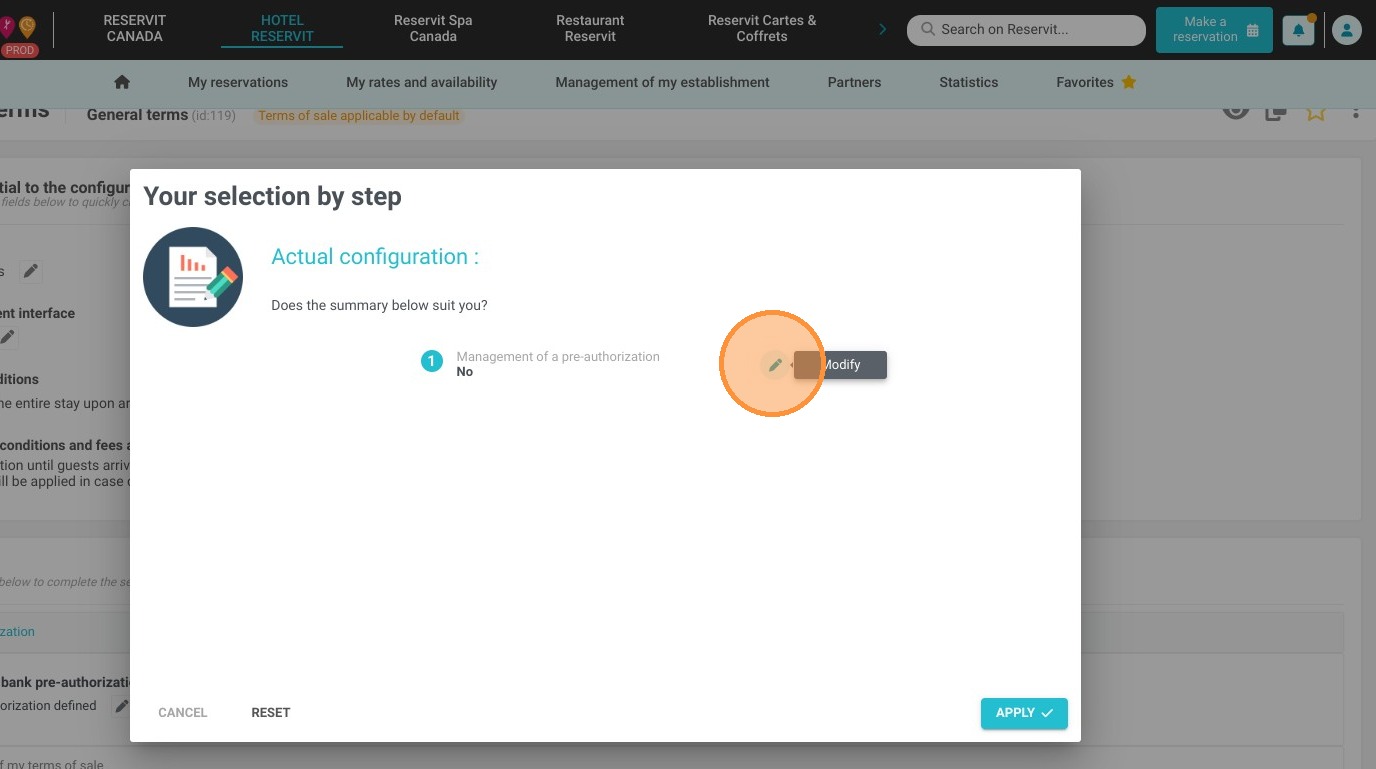The width and height of the screenshot is (1376, 769).
Task: Open the Favorites menu
Action: [x=1096, y=82]
